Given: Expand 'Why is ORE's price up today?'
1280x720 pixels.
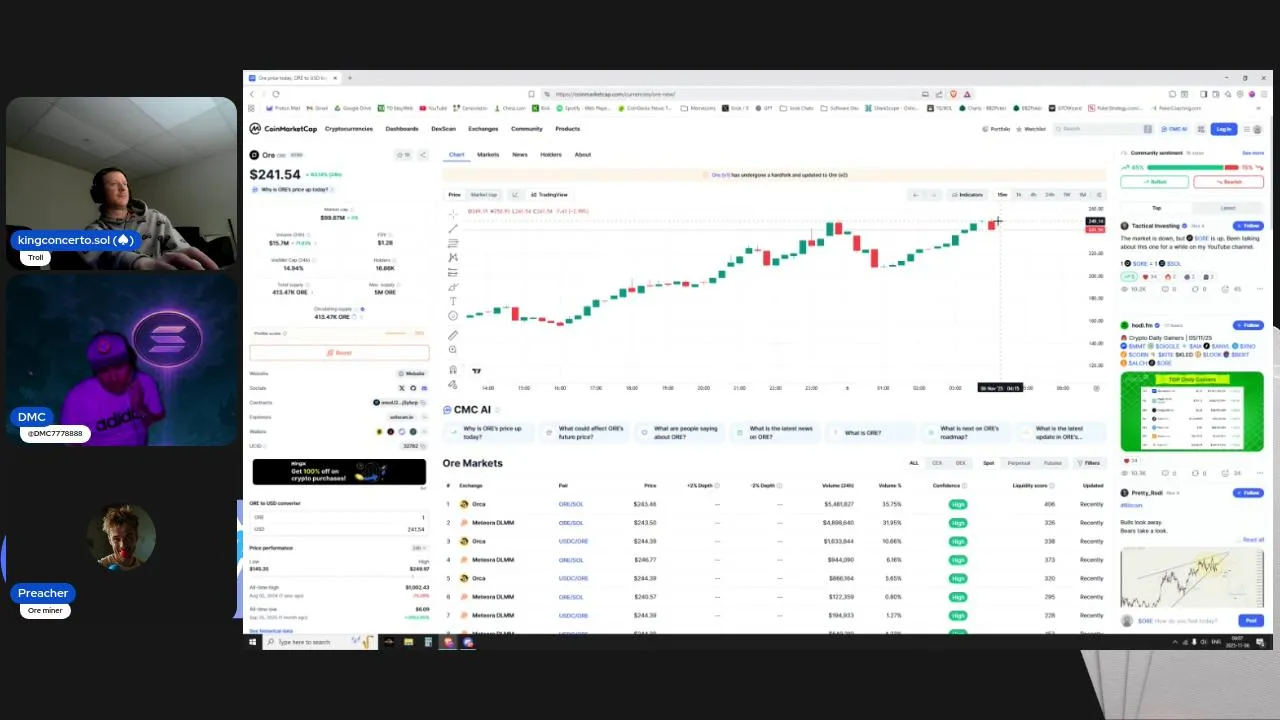Looking at the screenshot, I should tap(295, 189).
